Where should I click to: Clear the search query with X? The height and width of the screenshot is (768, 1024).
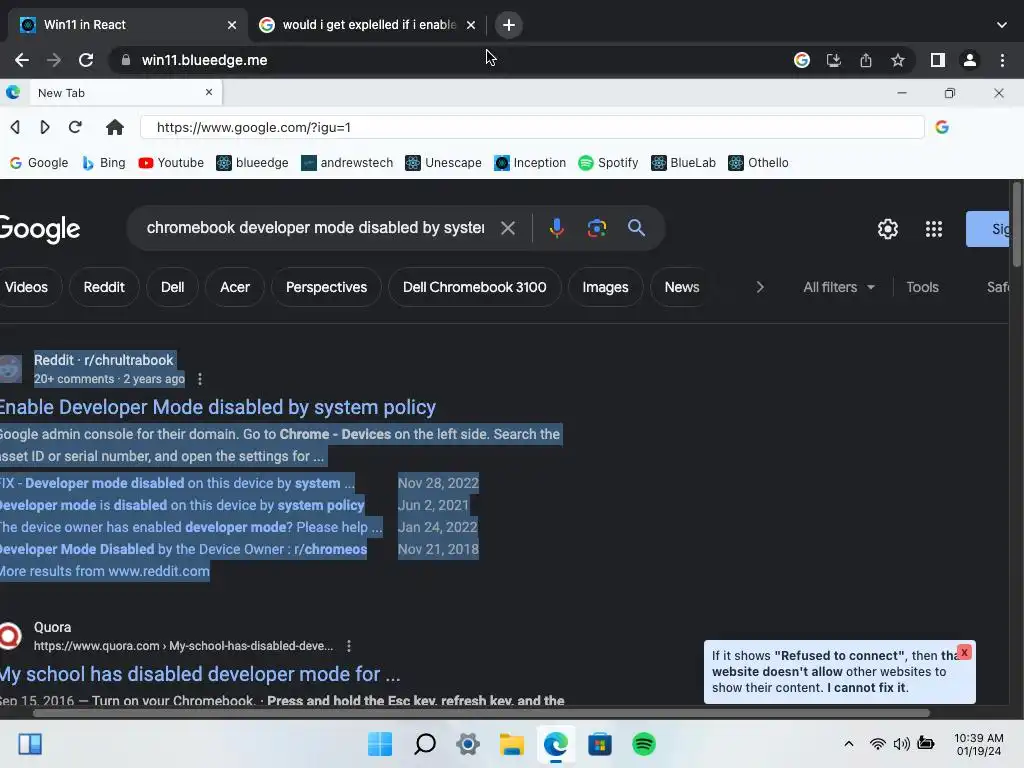tap(507, 228)
